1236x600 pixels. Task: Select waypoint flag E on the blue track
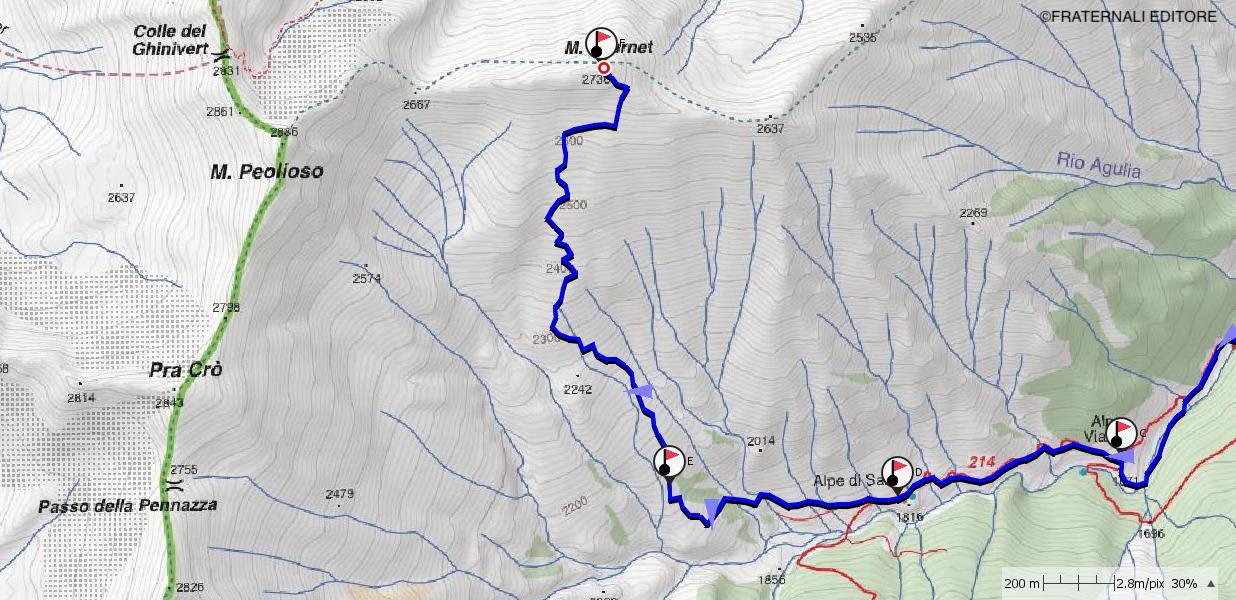670,463
